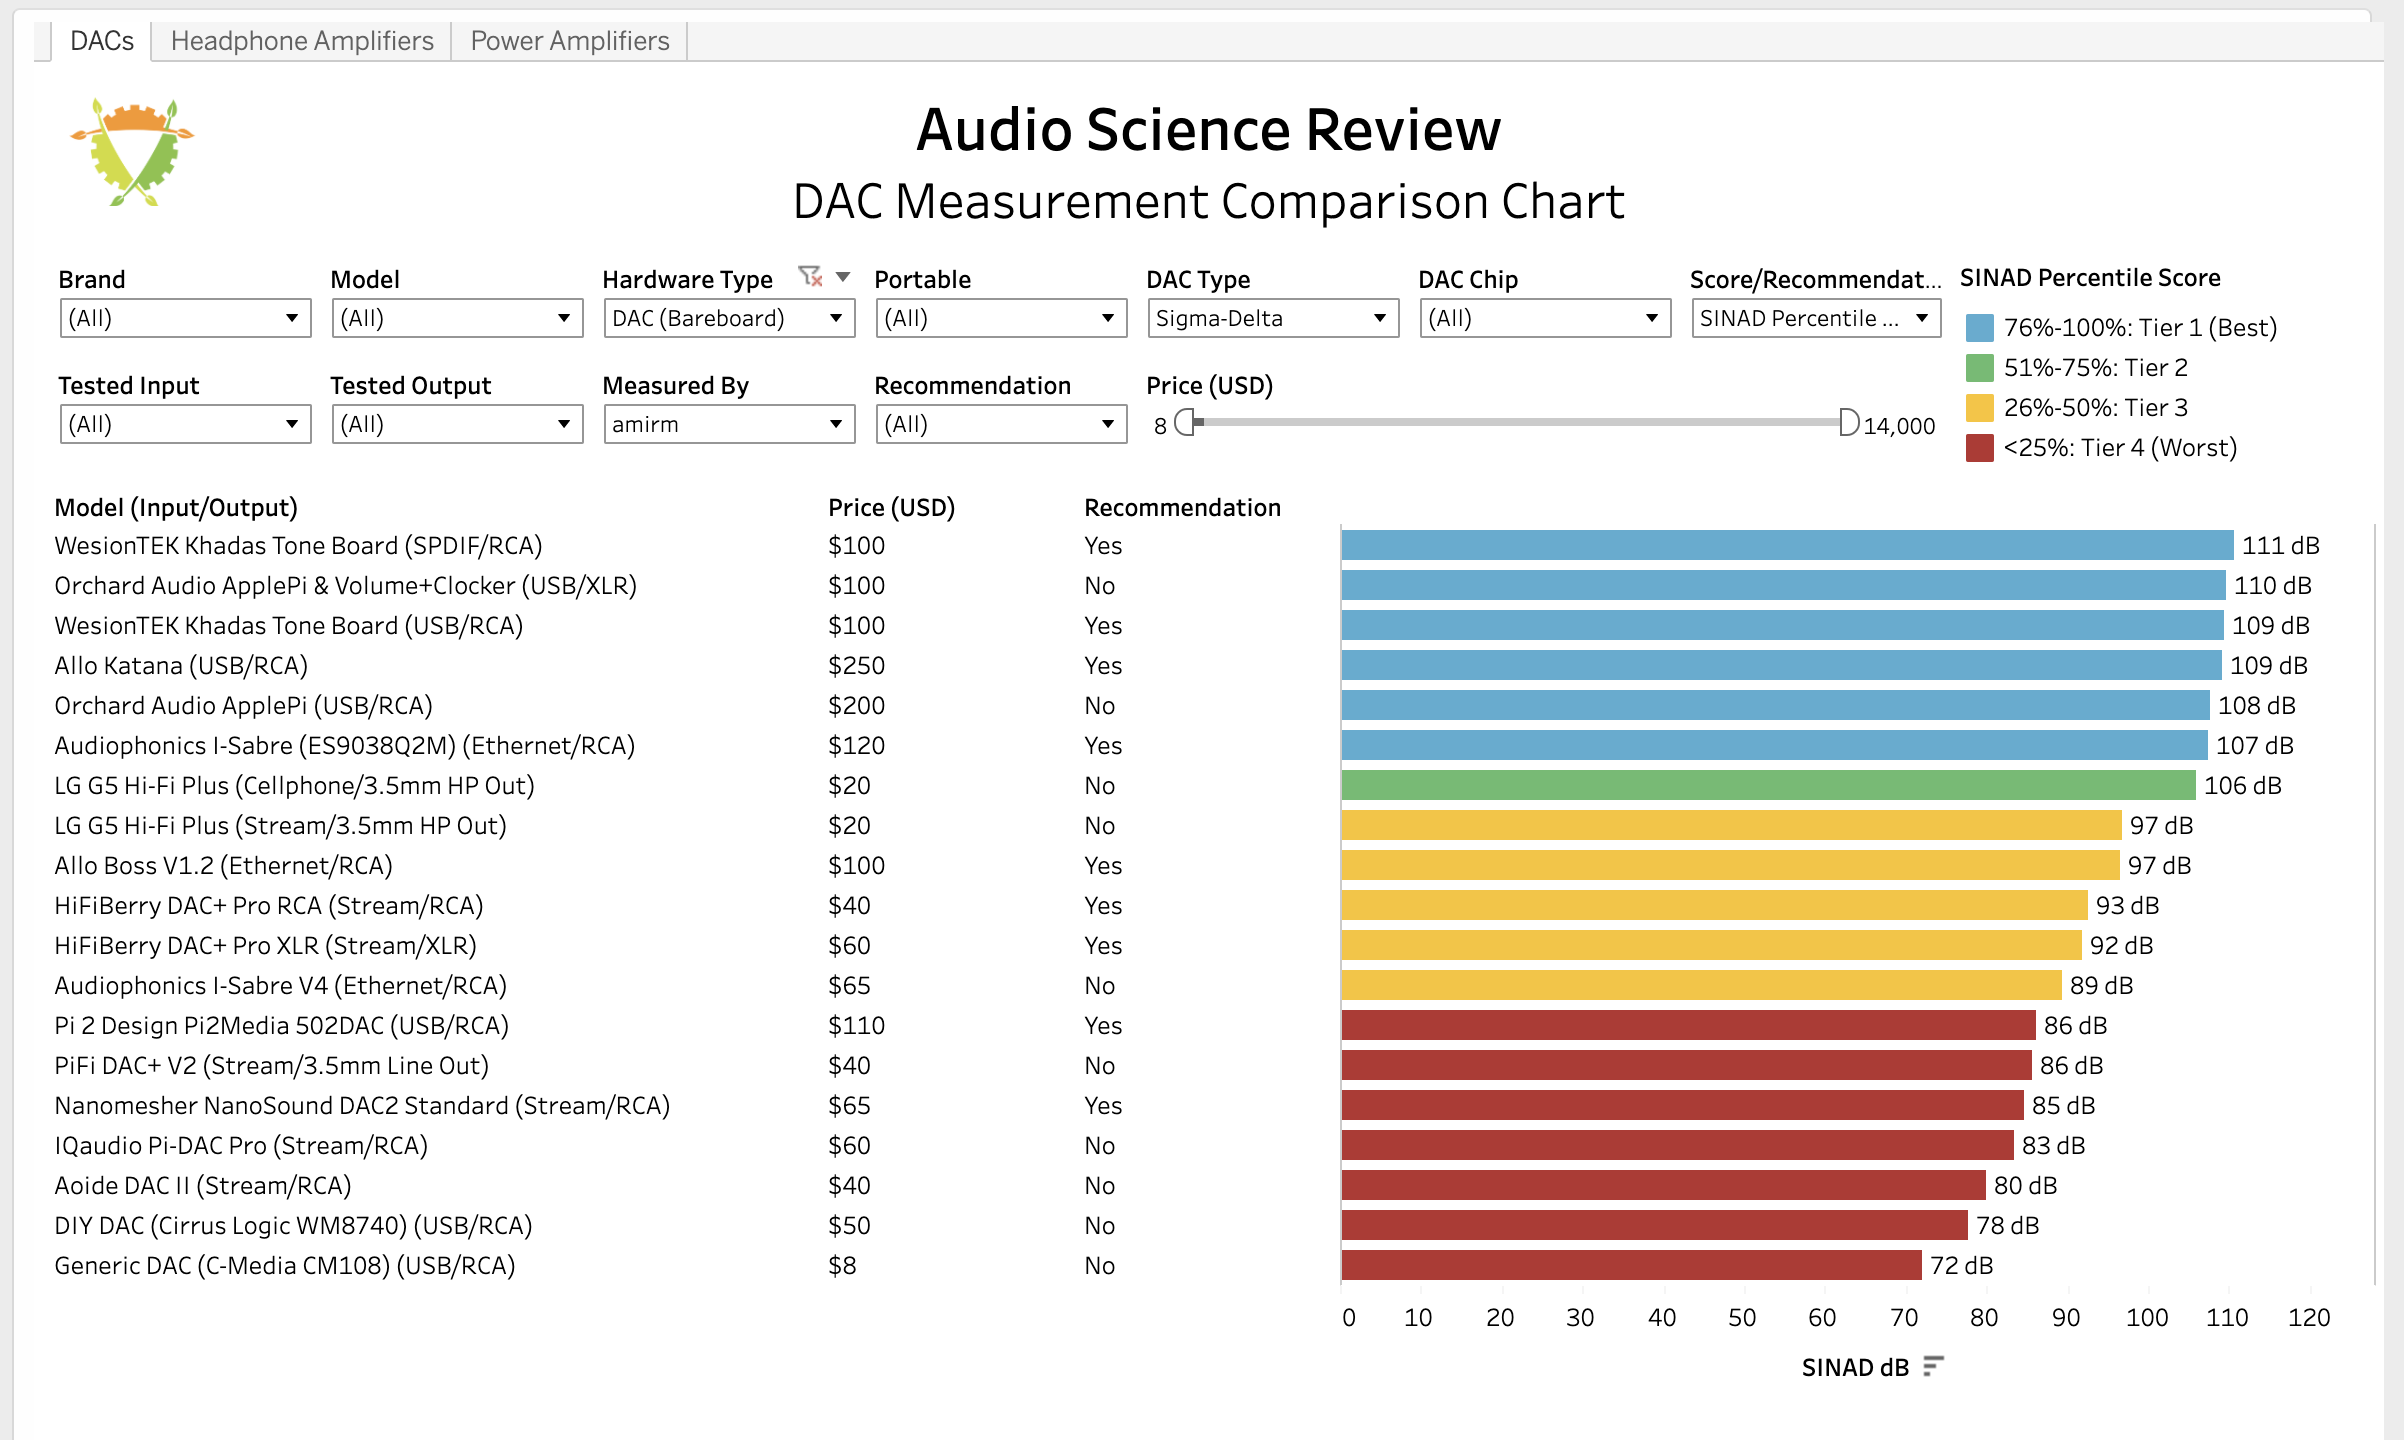The height and width of the screenshot is (1440, 2404).
Task: Click the 'Recommendation' table column header
Action: [x=1182, y=508]
